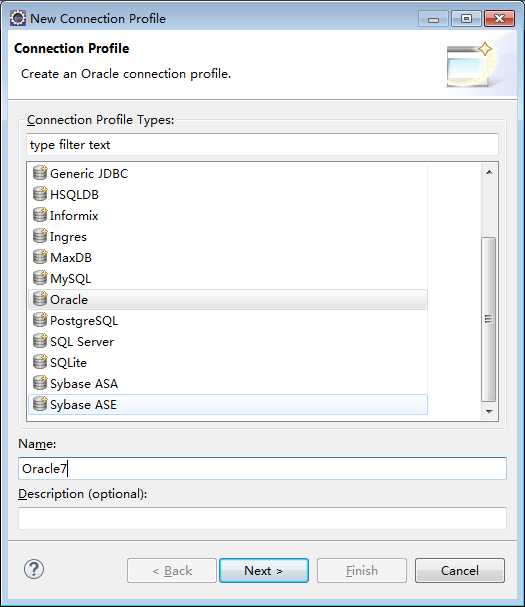Click the PostgreSQL database icon
This screenshot has height=607, width=525.
pyautogui.click(x=40, y=320)
